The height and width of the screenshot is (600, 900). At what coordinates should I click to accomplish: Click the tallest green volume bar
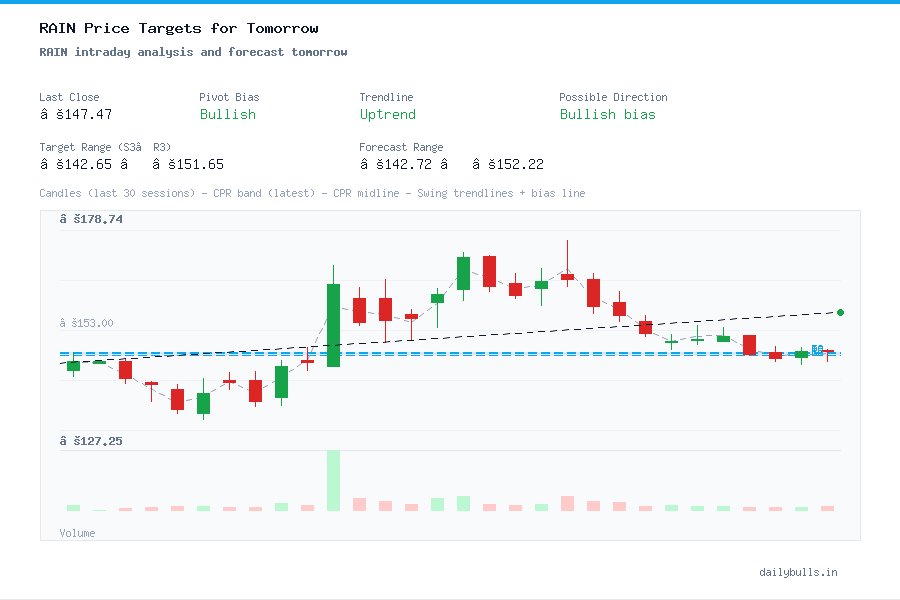pos(333,481)
